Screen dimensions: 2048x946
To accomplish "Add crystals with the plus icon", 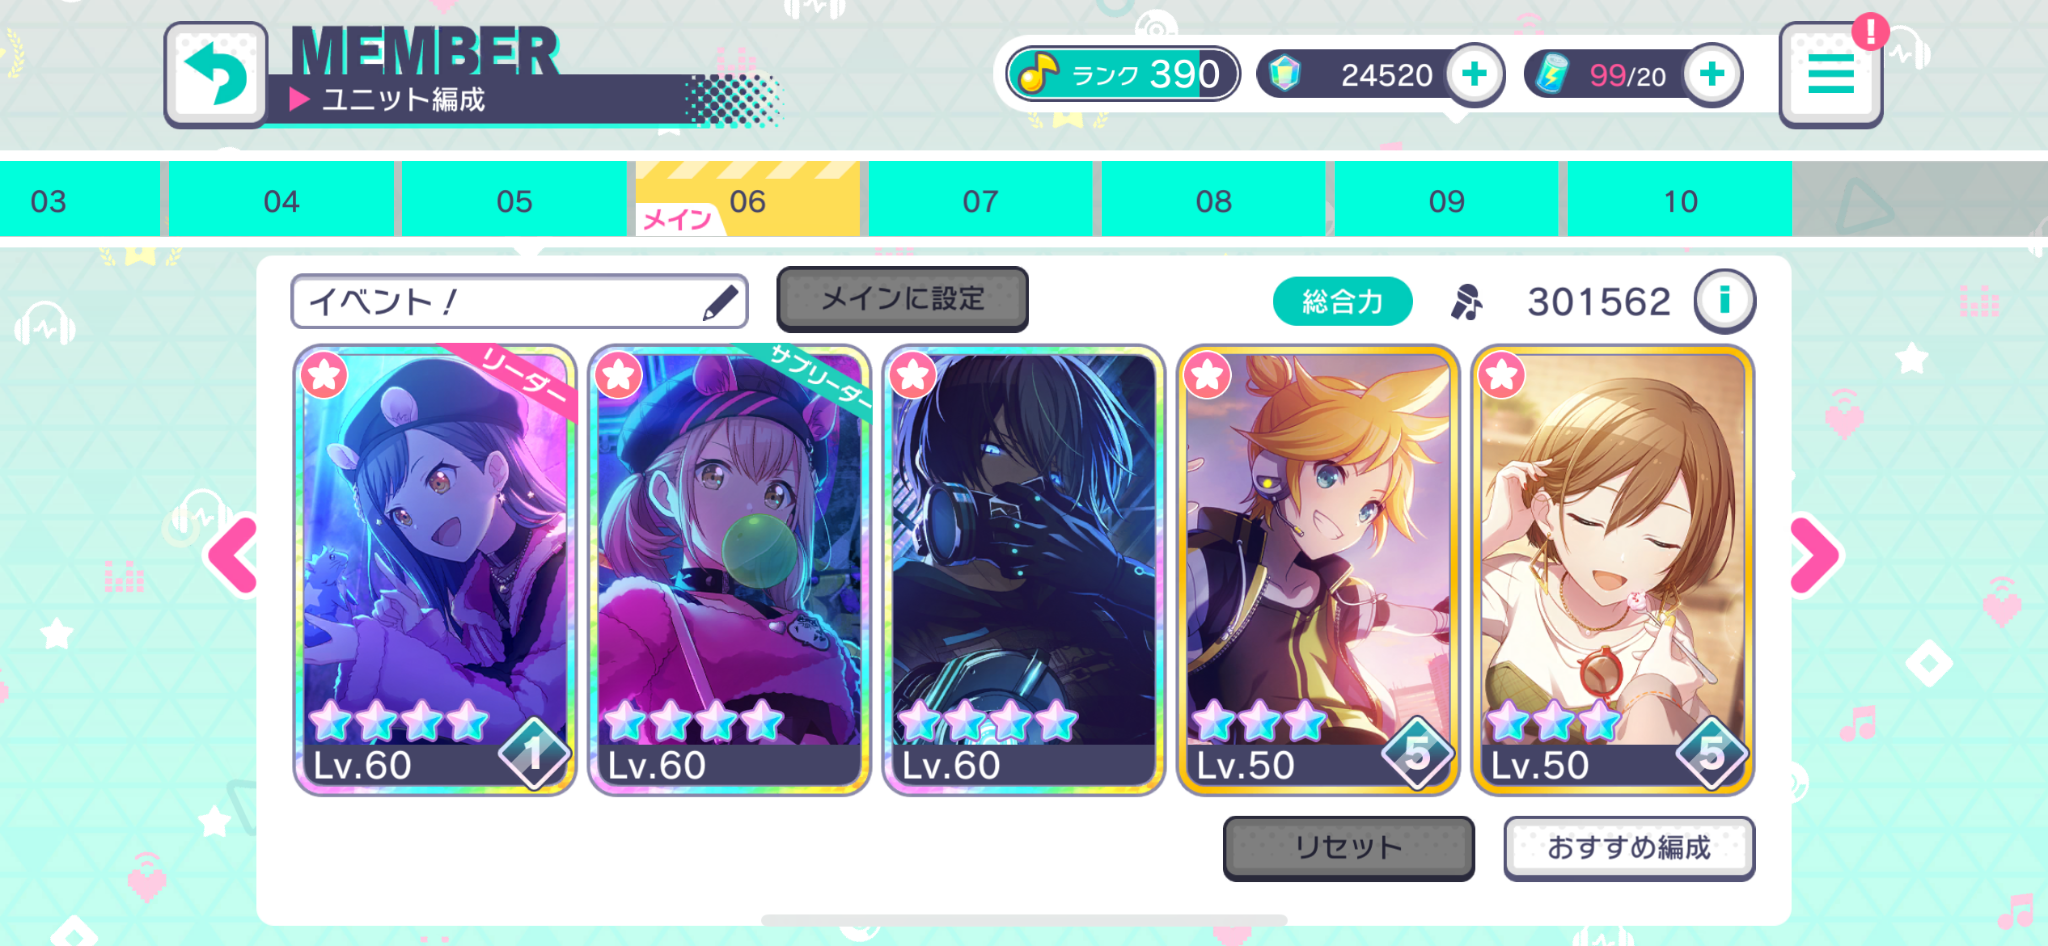I will click(1475, 74).
